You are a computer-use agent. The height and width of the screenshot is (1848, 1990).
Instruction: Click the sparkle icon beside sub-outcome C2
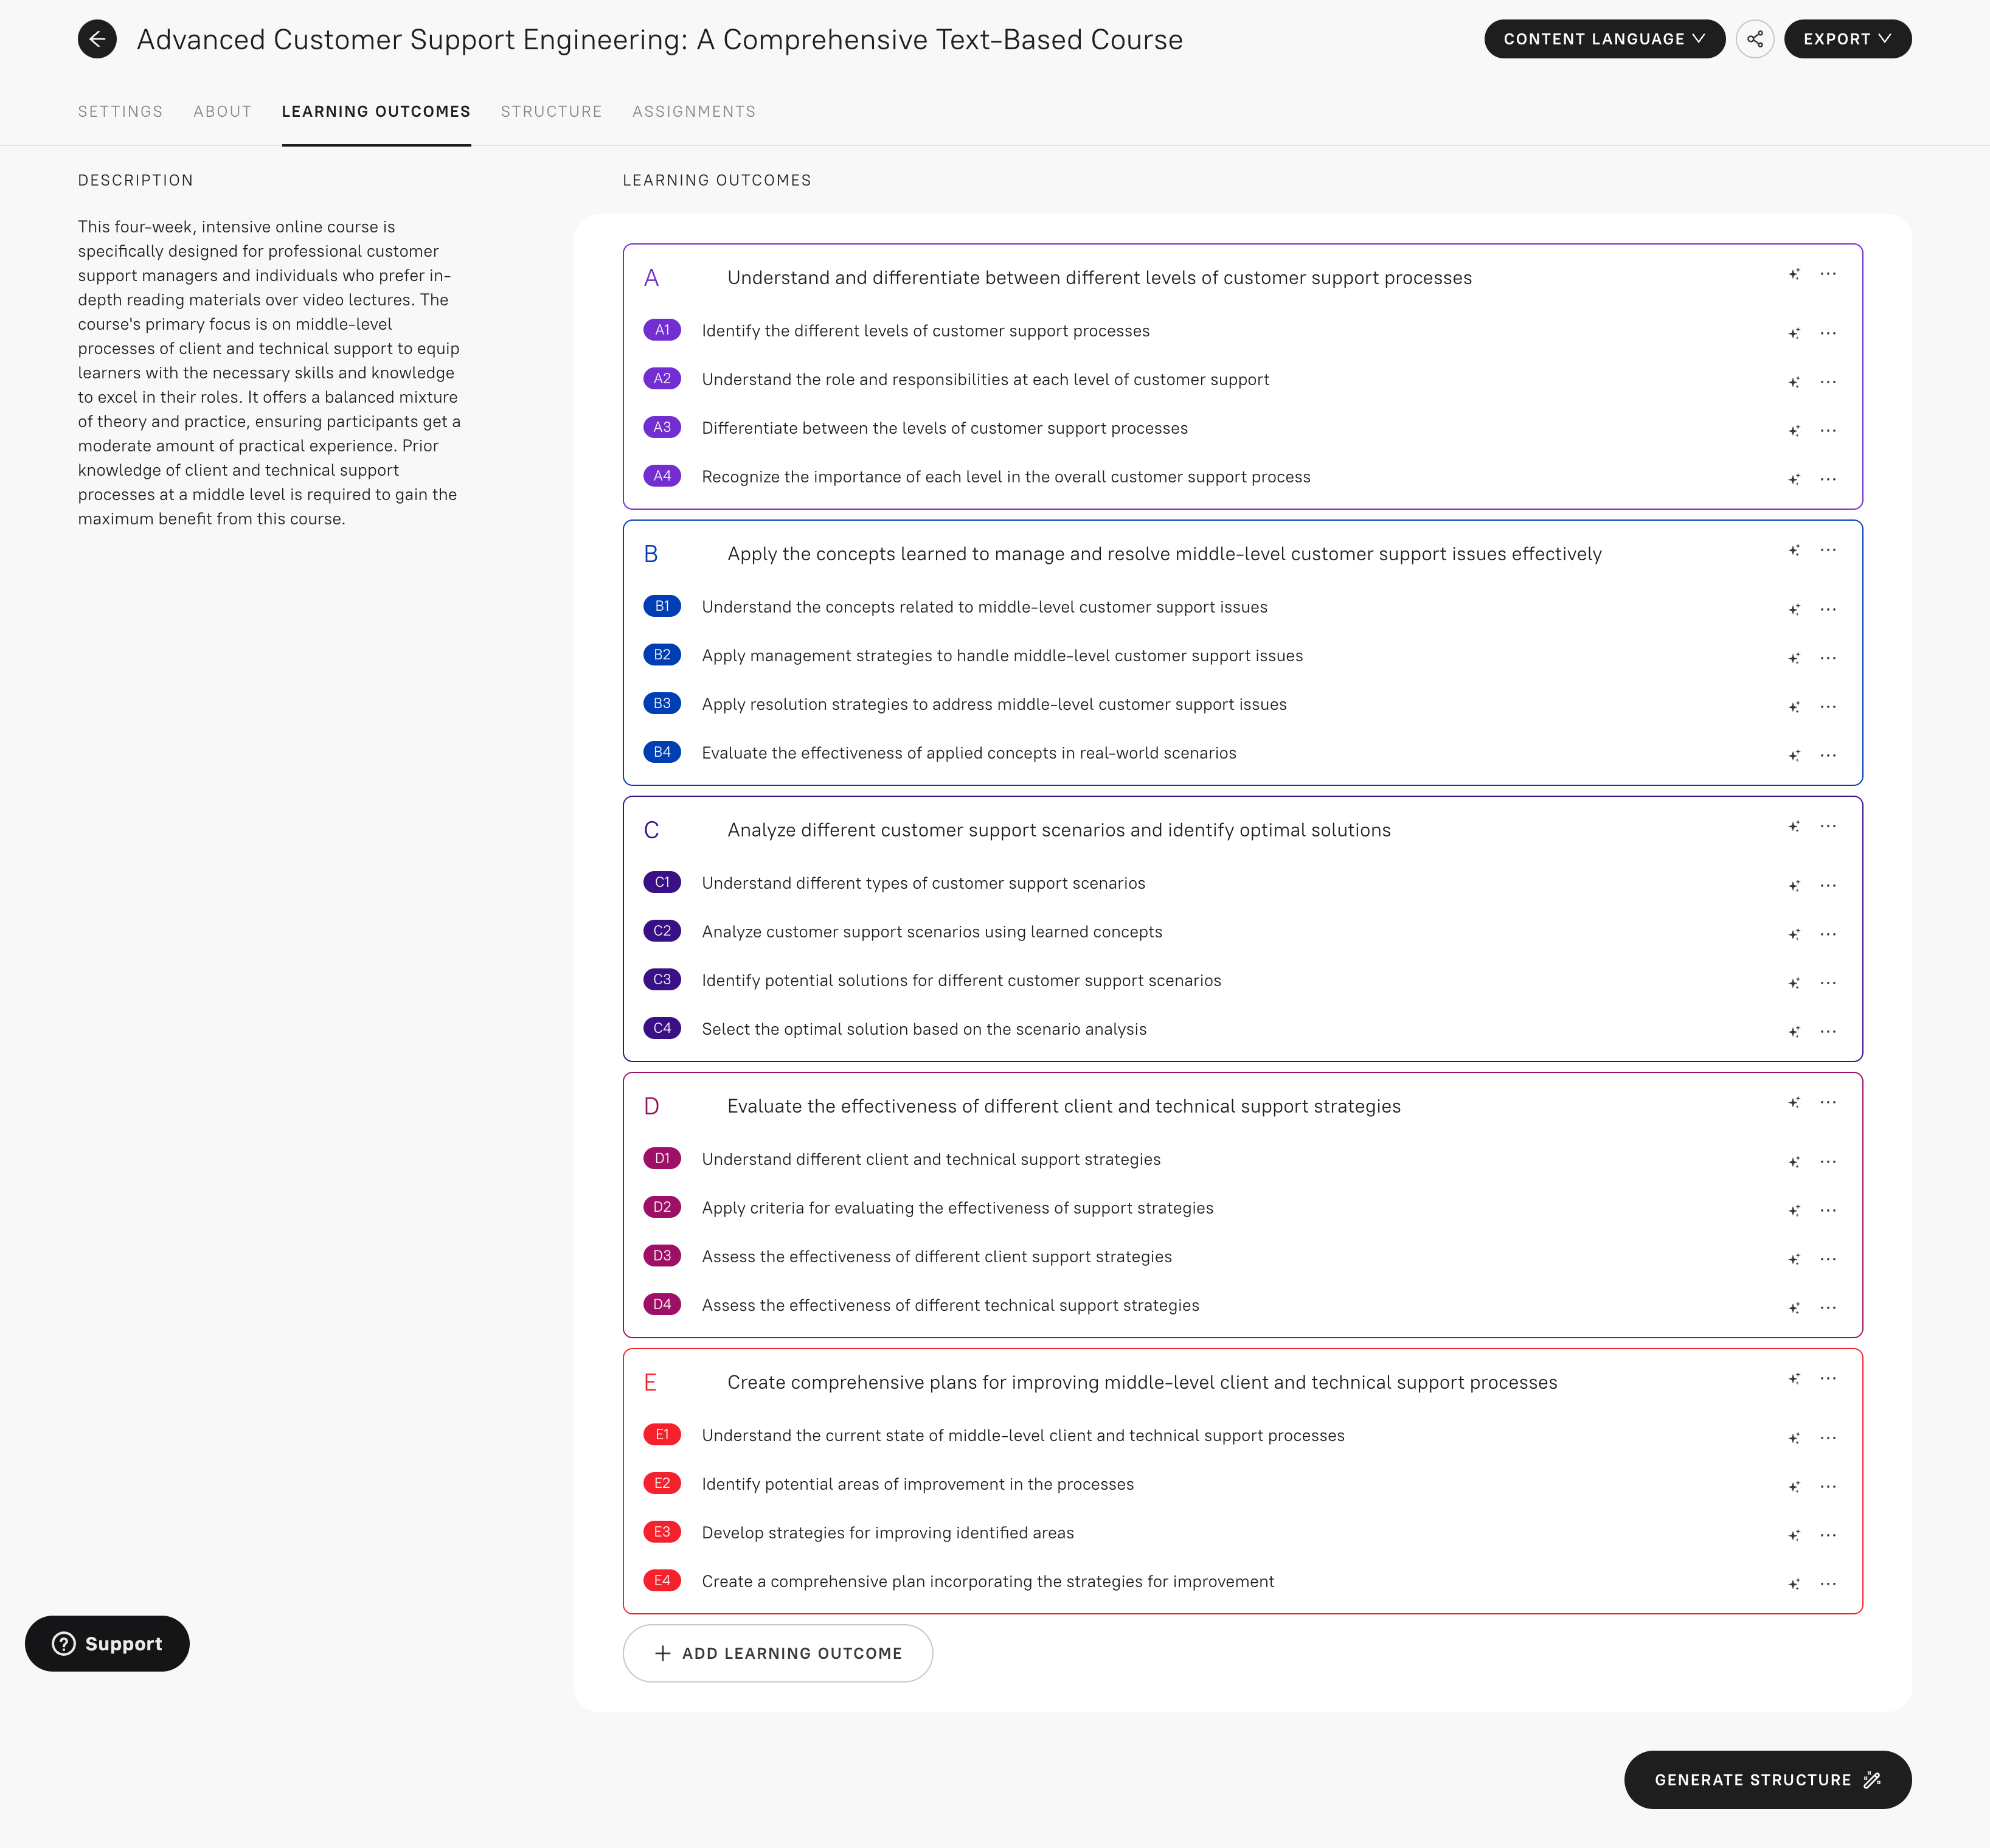1794,934
